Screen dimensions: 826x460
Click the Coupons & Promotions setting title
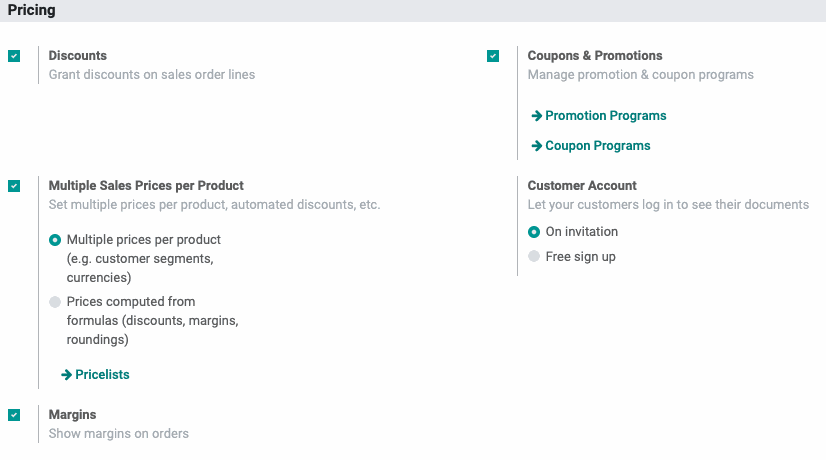[595, 55]
